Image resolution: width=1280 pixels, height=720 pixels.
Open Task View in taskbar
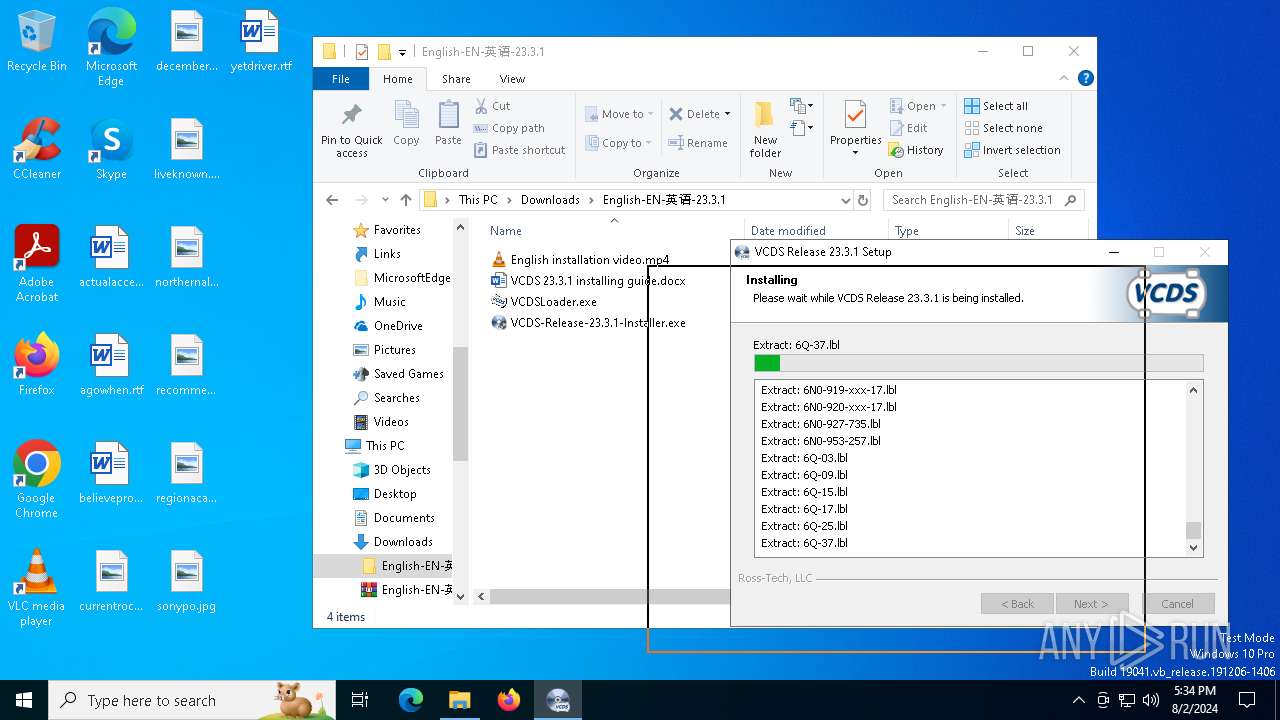tap(360, 700)
